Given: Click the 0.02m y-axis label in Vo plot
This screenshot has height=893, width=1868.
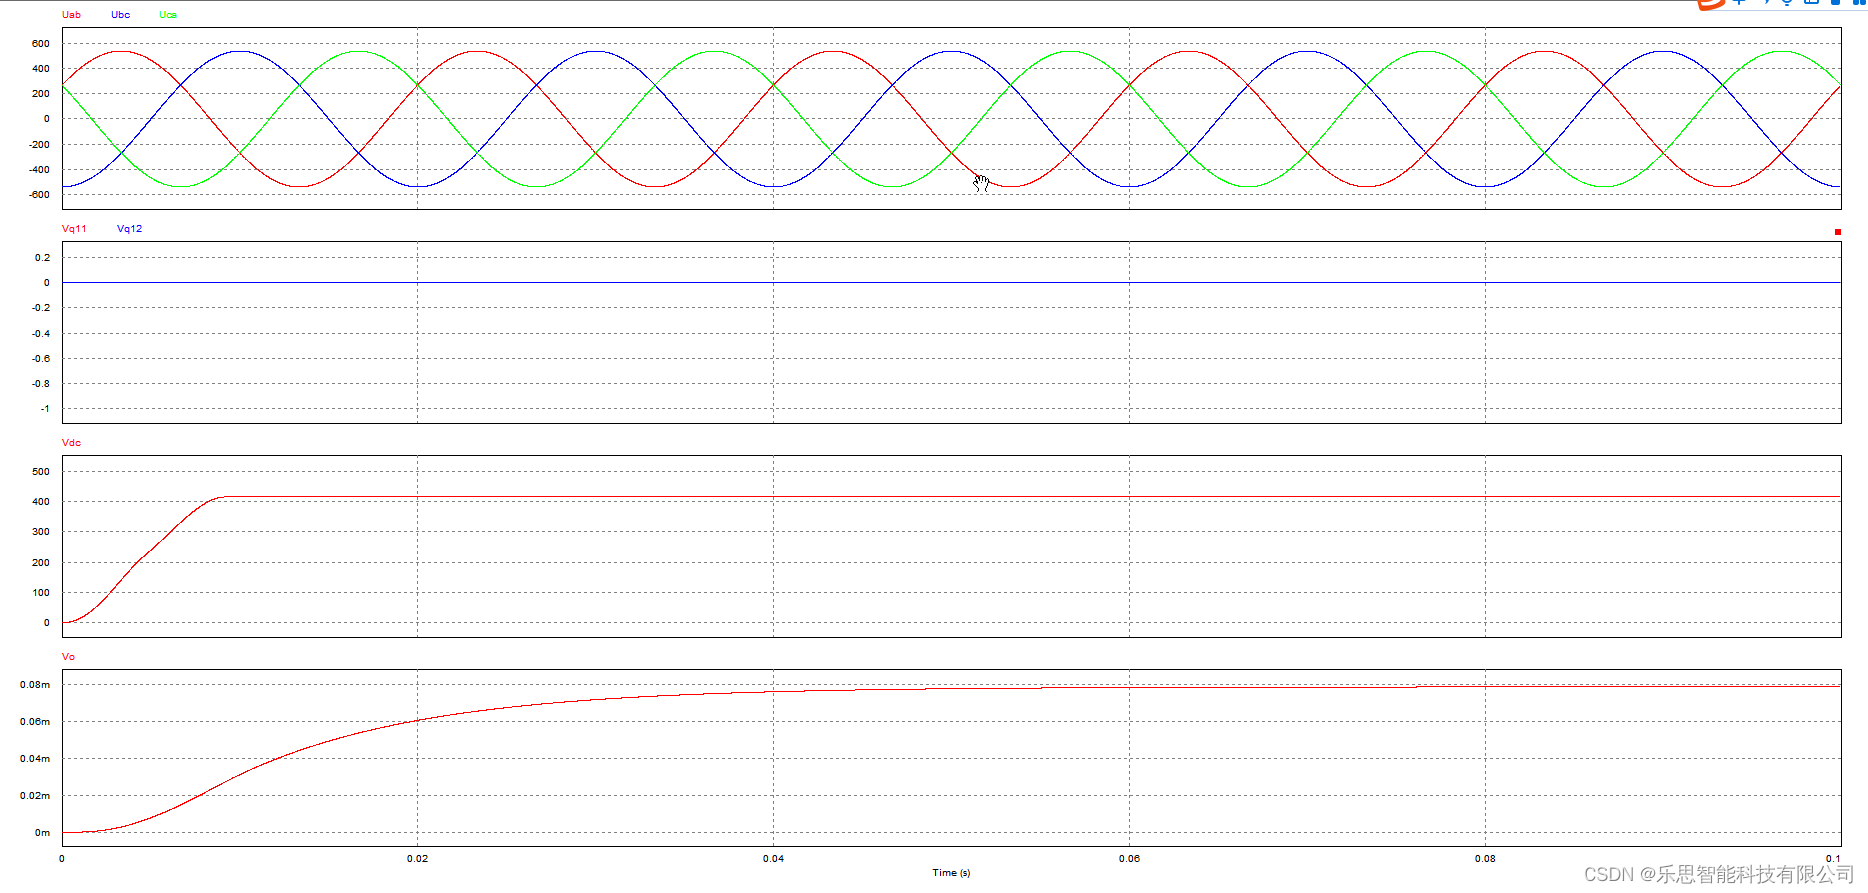Looking at the screenshot, I should click(35, 796).
